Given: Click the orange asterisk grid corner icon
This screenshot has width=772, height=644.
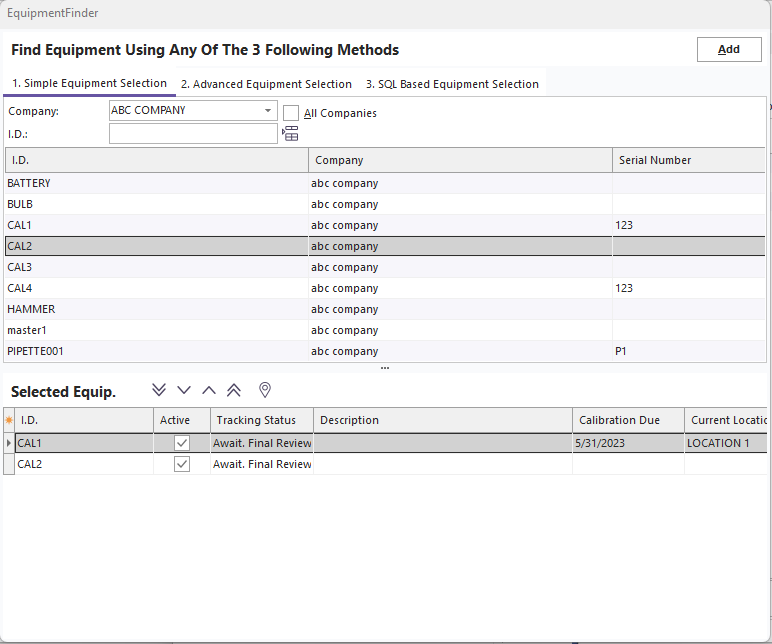Looking at the screenshot, I should (x=9, y=421).
